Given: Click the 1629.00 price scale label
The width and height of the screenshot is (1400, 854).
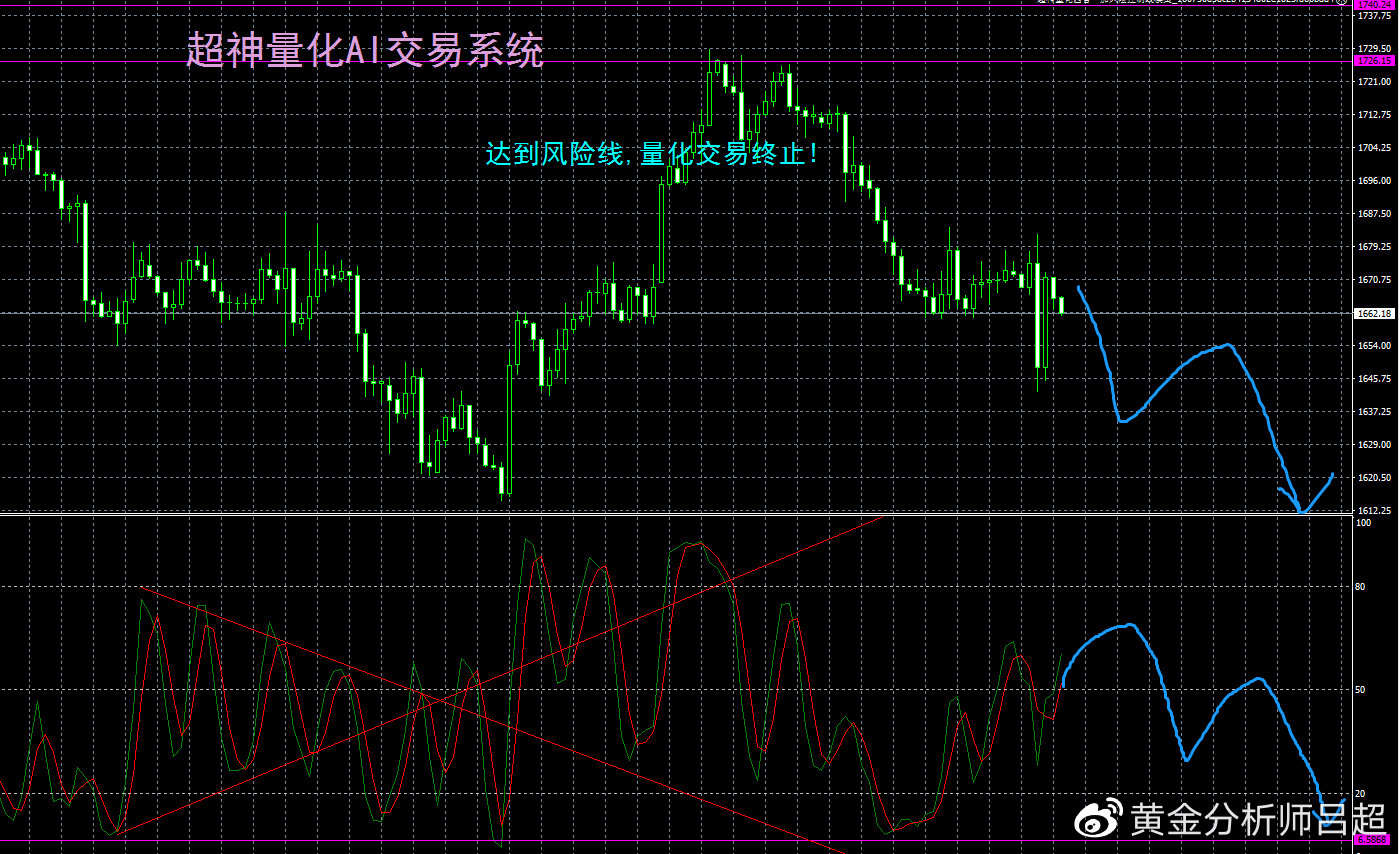Looking at the screenshot, I should [x=1373, y=445].
